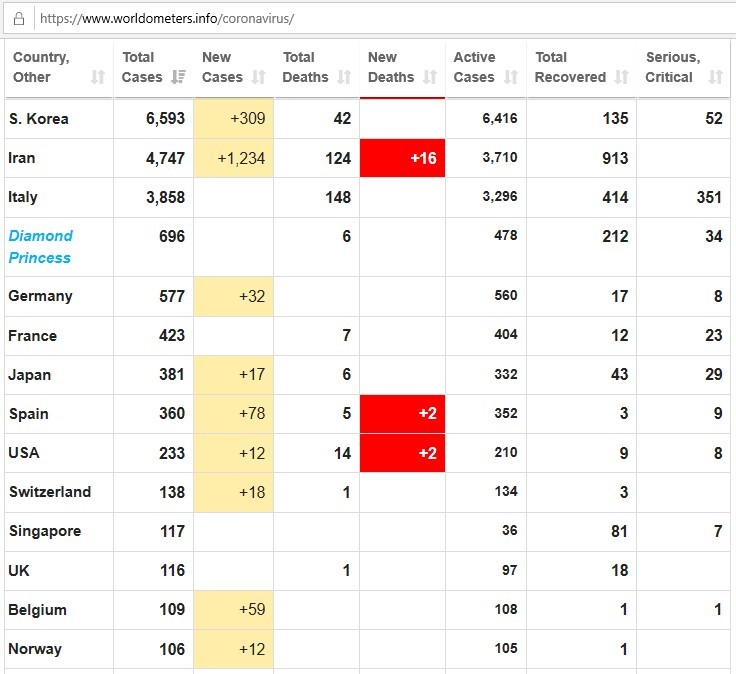Click Iran's +1,234 new cases cell
The image size is (736, 674).
[234, 158]
